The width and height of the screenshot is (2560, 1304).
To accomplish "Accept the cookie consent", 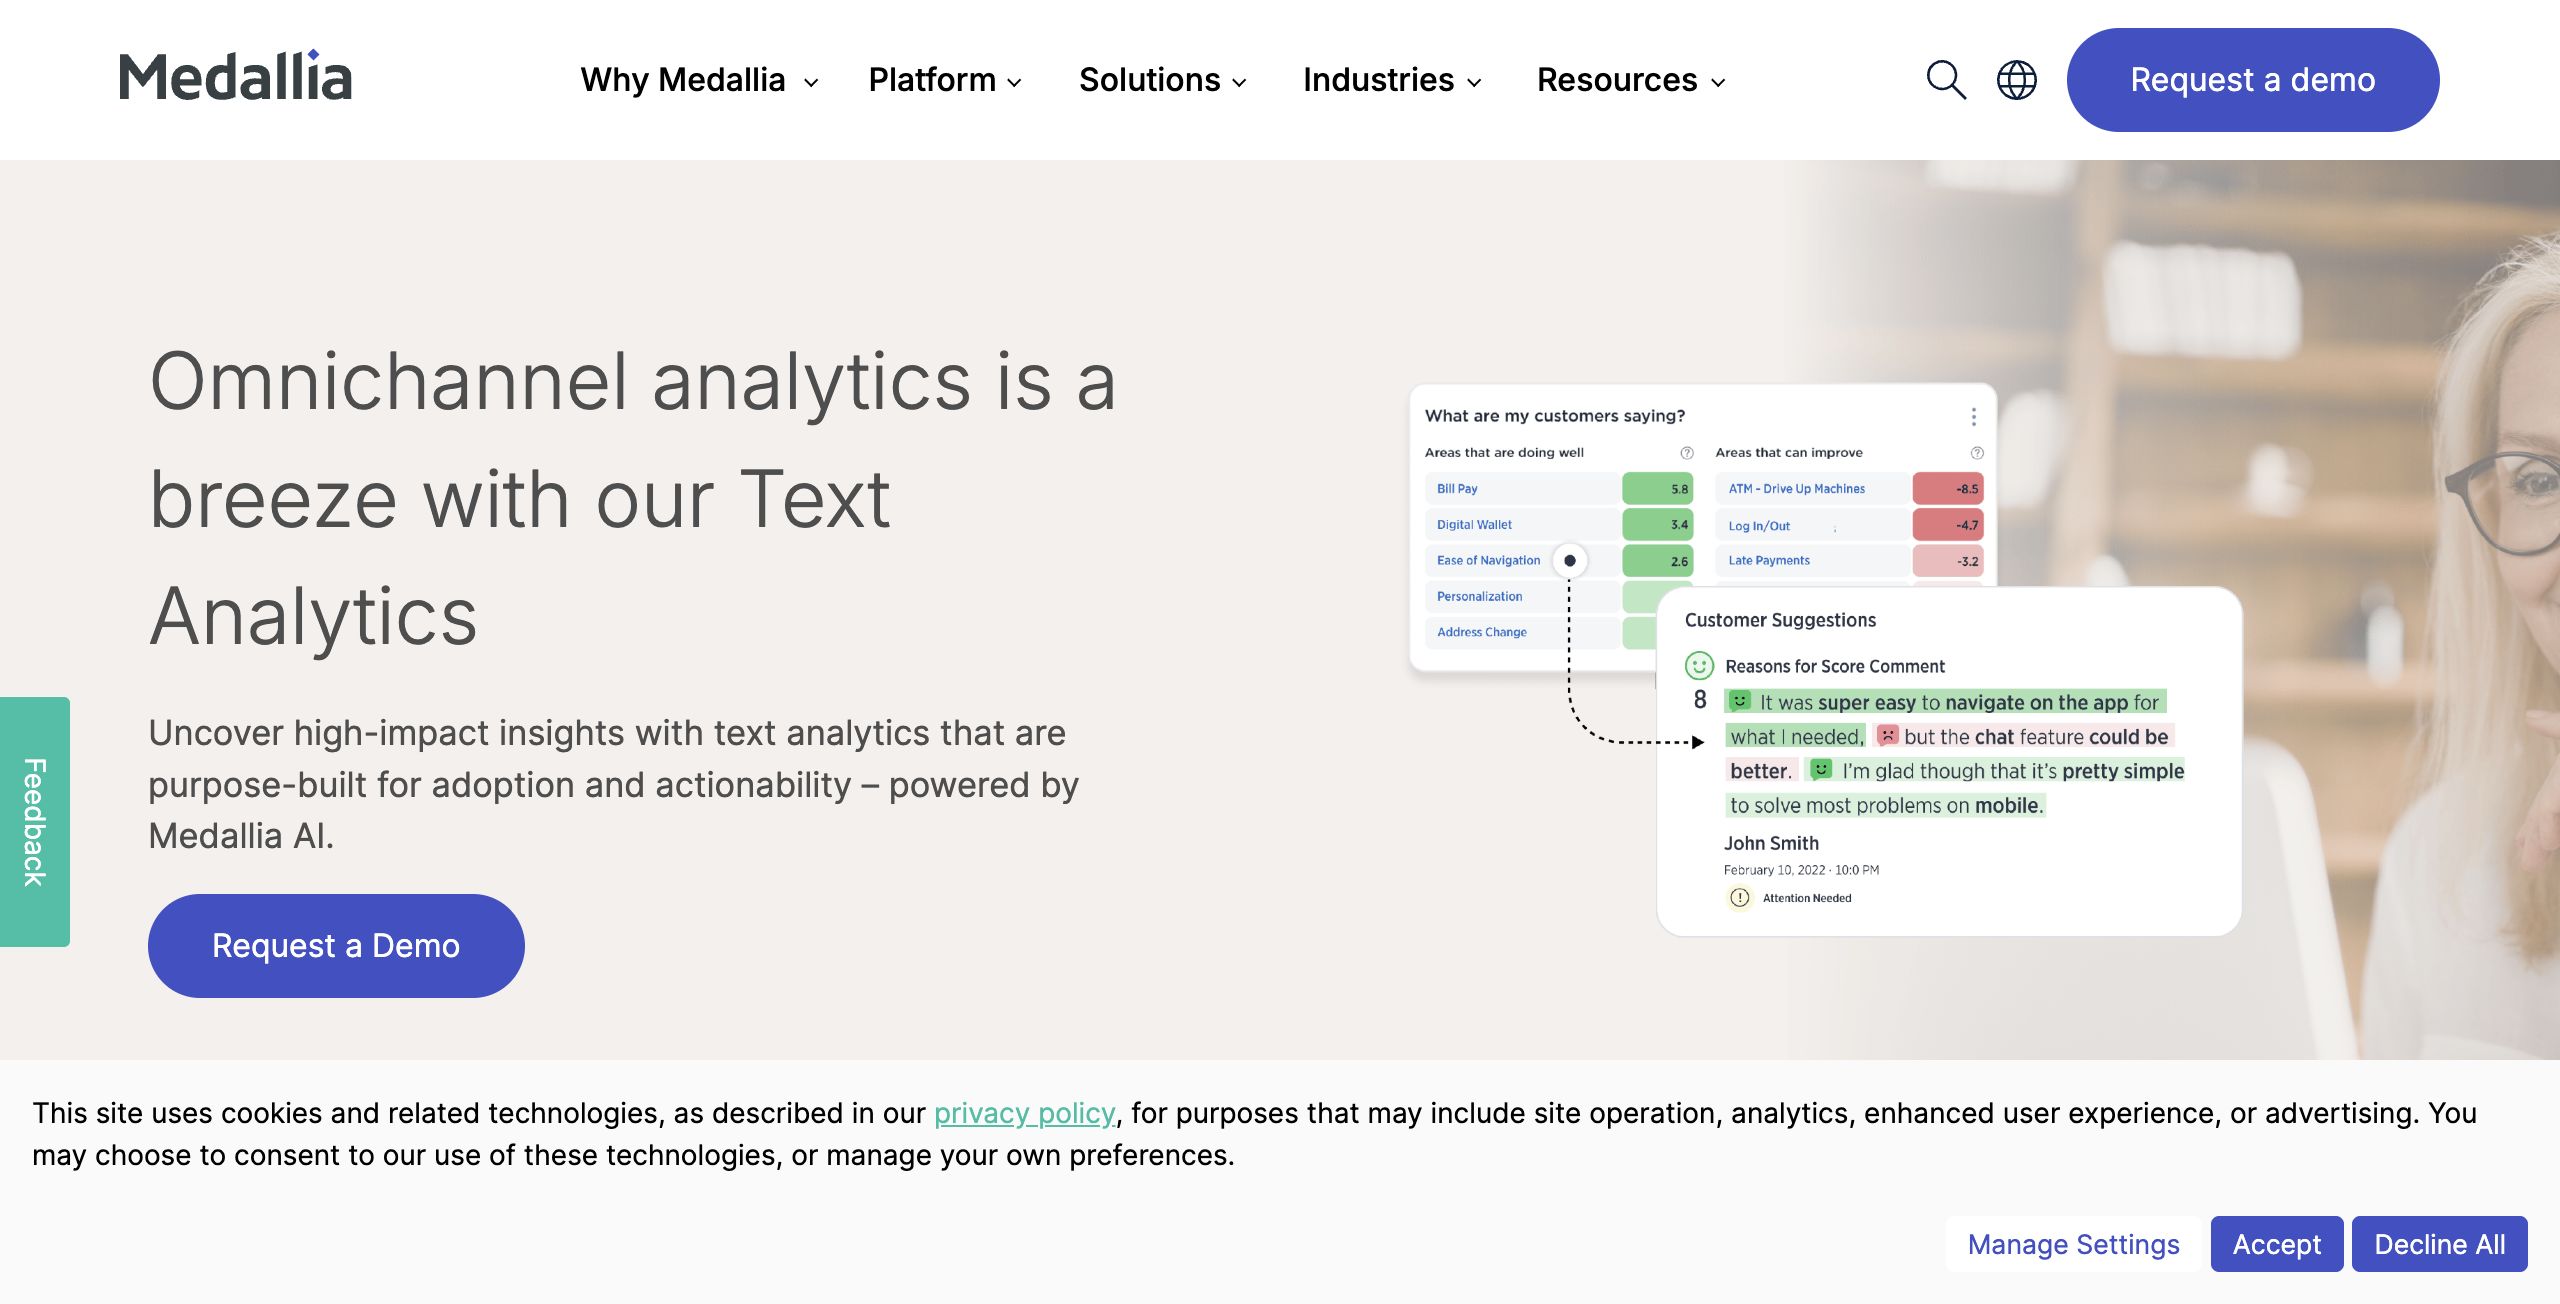I will 2276,1244.
